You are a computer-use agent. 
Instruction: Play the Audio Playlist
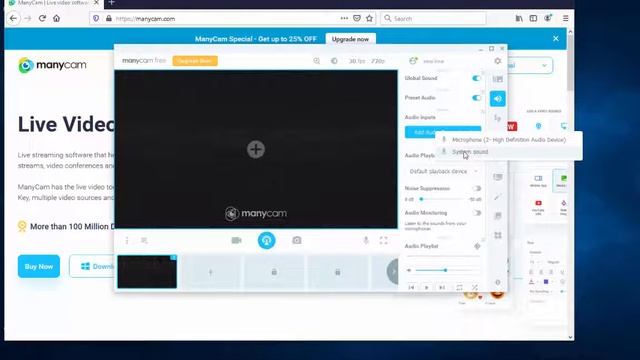coord(427,287)
